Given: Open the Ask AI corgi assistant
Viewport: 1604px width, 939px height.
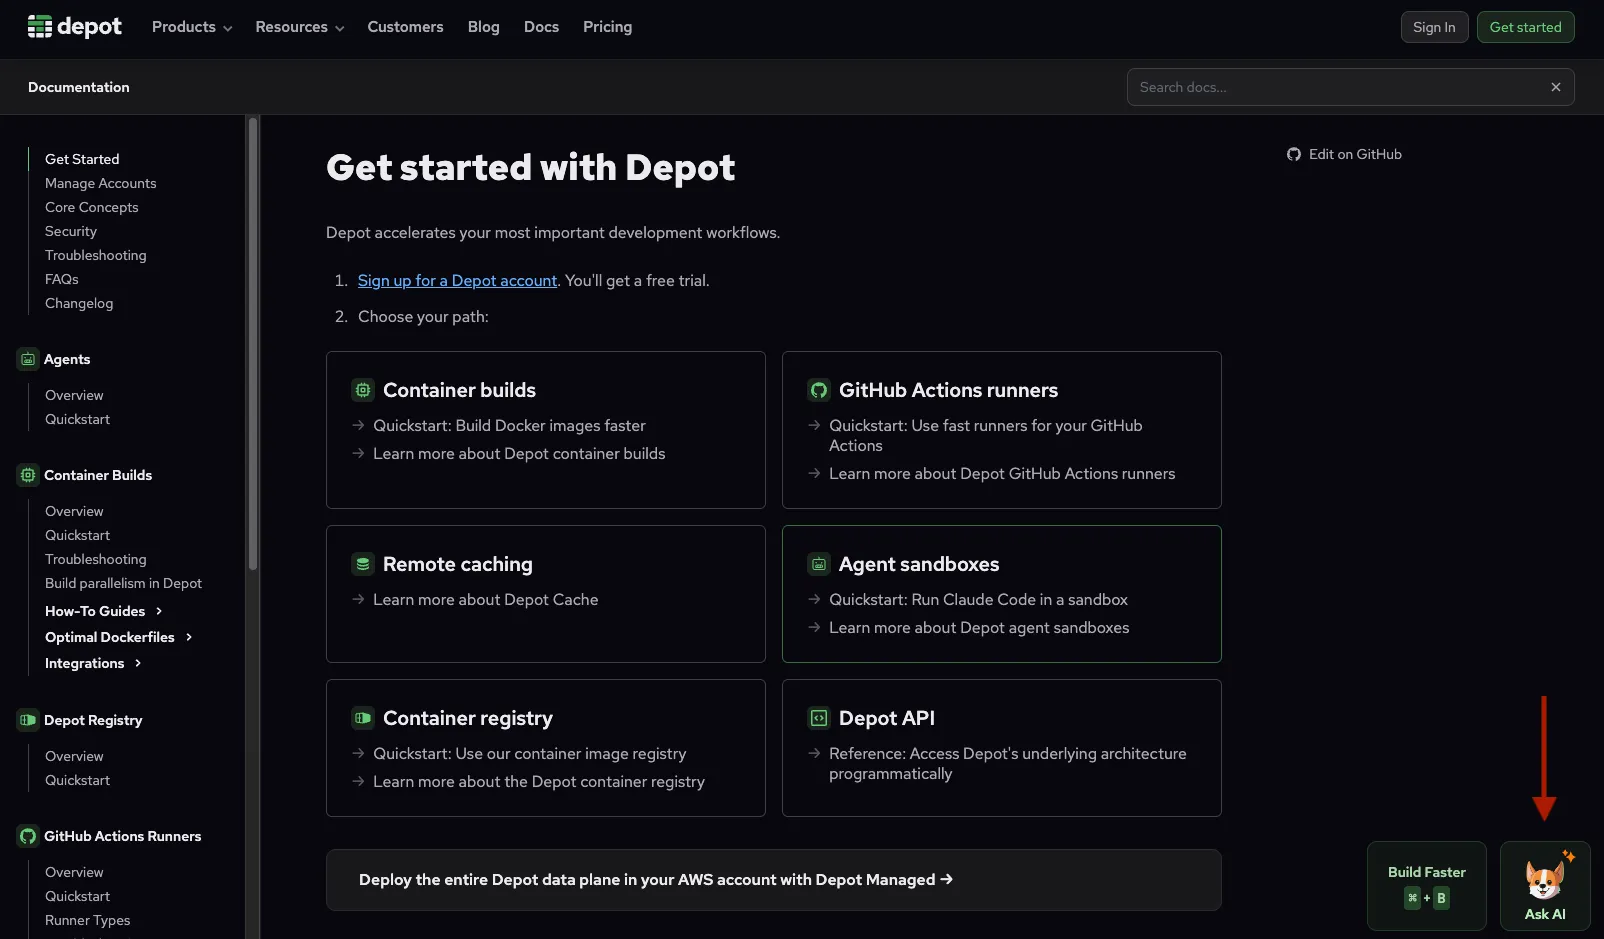Looking at the screenshot, I should point(1545,885).
